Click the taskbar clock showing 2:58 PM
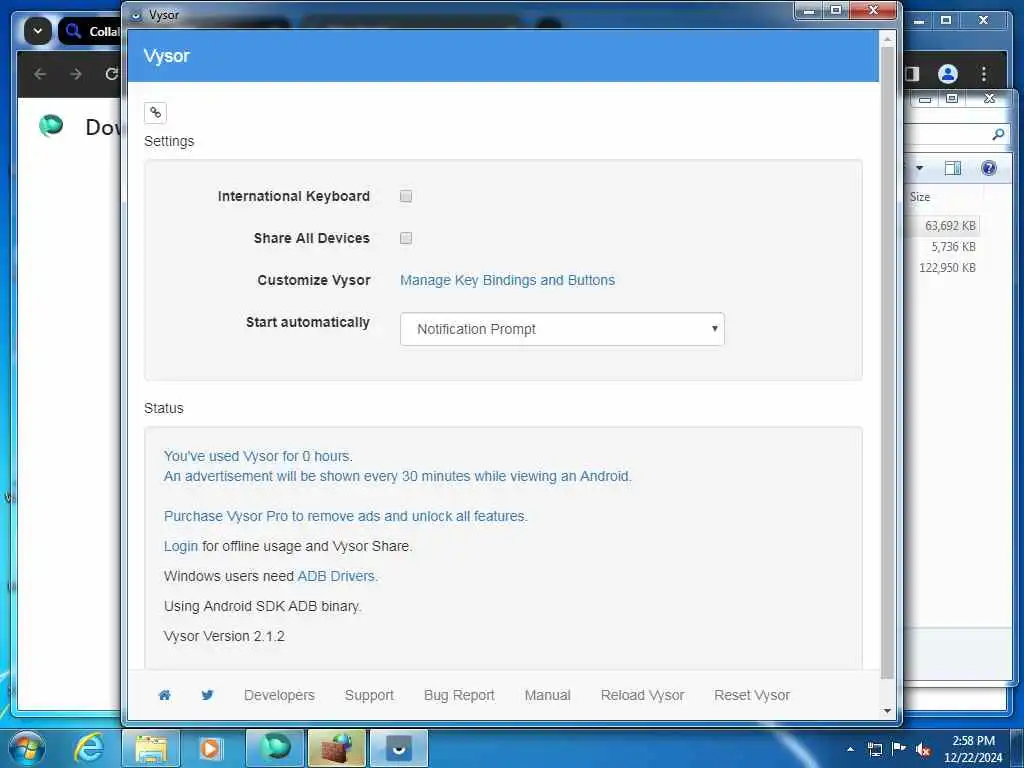1024x768 pixels. click(x=973, y=749)
